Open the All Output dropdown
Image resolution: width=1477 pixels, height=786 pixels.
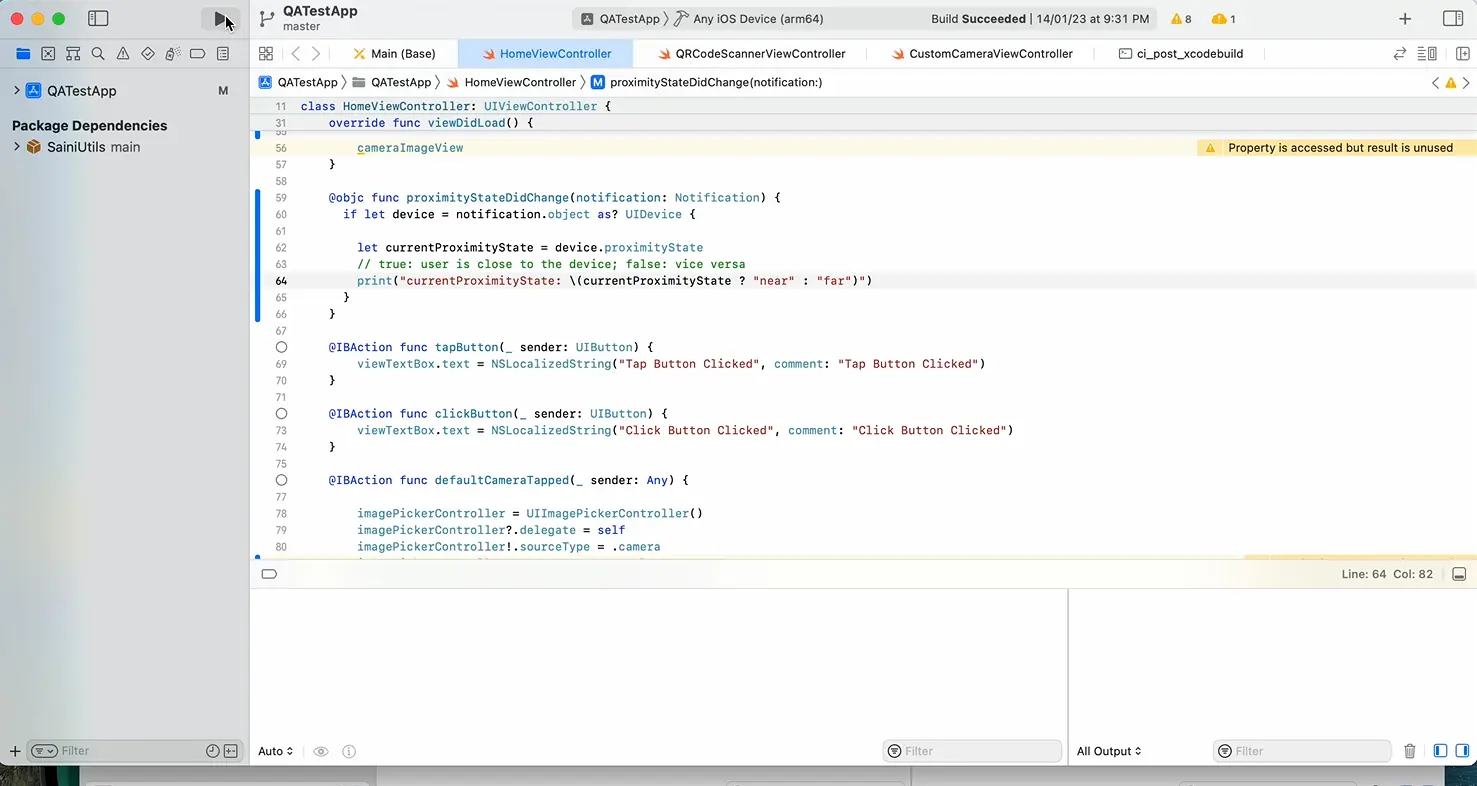1109,751
